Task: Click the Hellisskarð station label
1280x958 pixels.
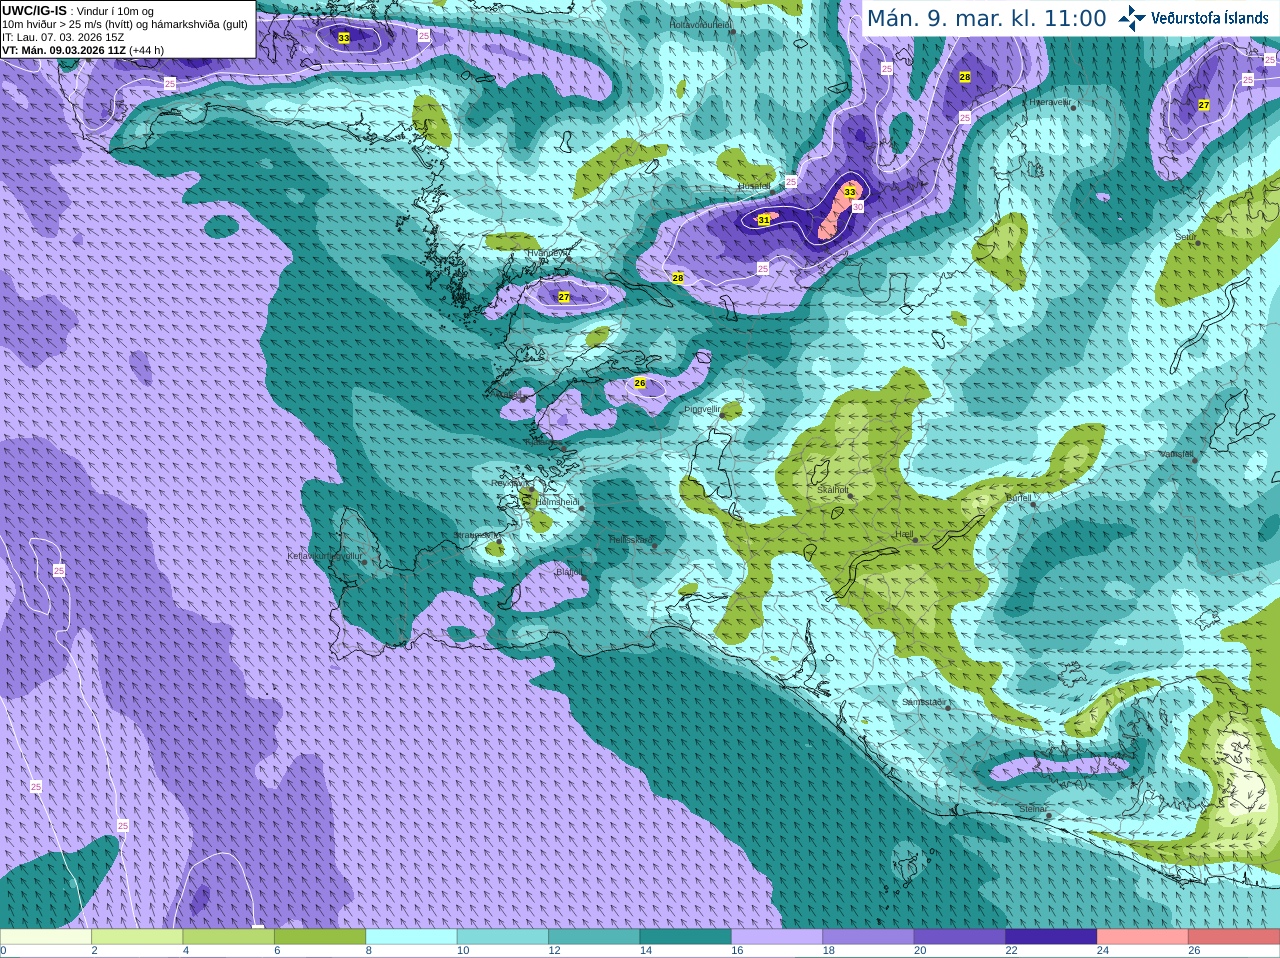Action: point(631,540)
